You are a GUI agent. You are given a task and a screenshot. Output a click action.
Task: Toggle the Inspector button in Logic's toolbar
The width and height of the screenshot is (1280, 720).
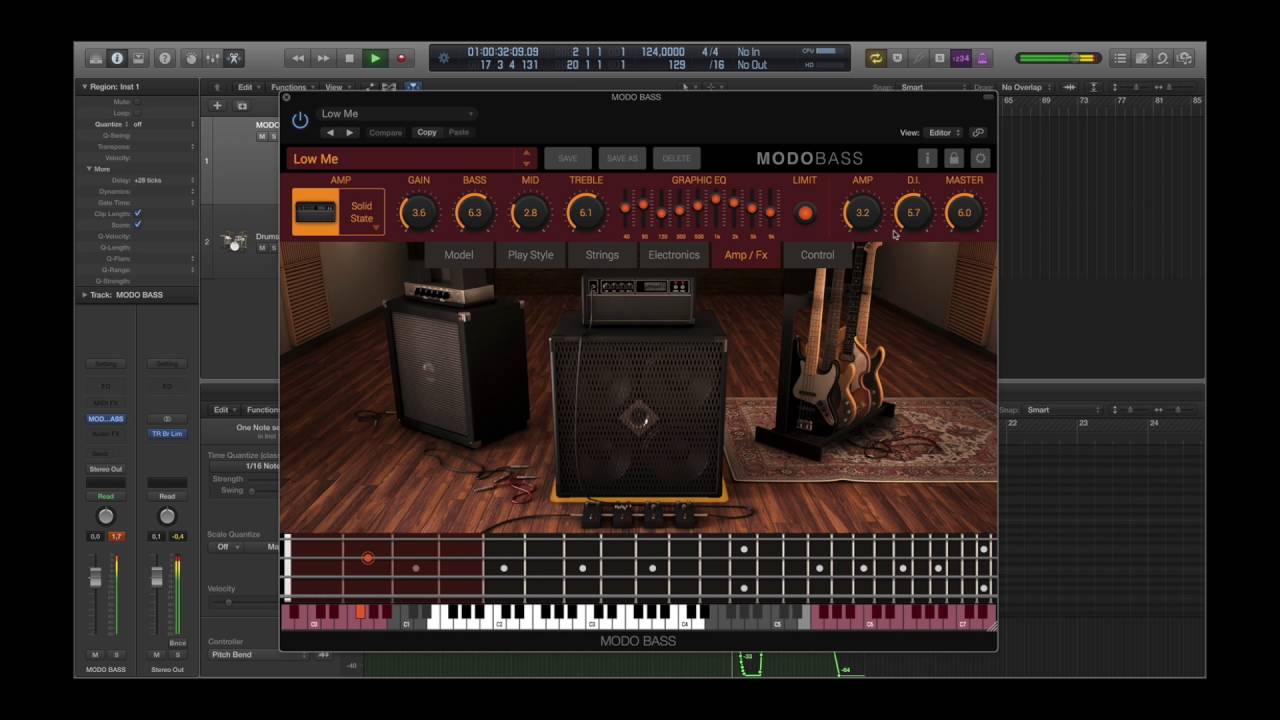click(x=117, y=59)
